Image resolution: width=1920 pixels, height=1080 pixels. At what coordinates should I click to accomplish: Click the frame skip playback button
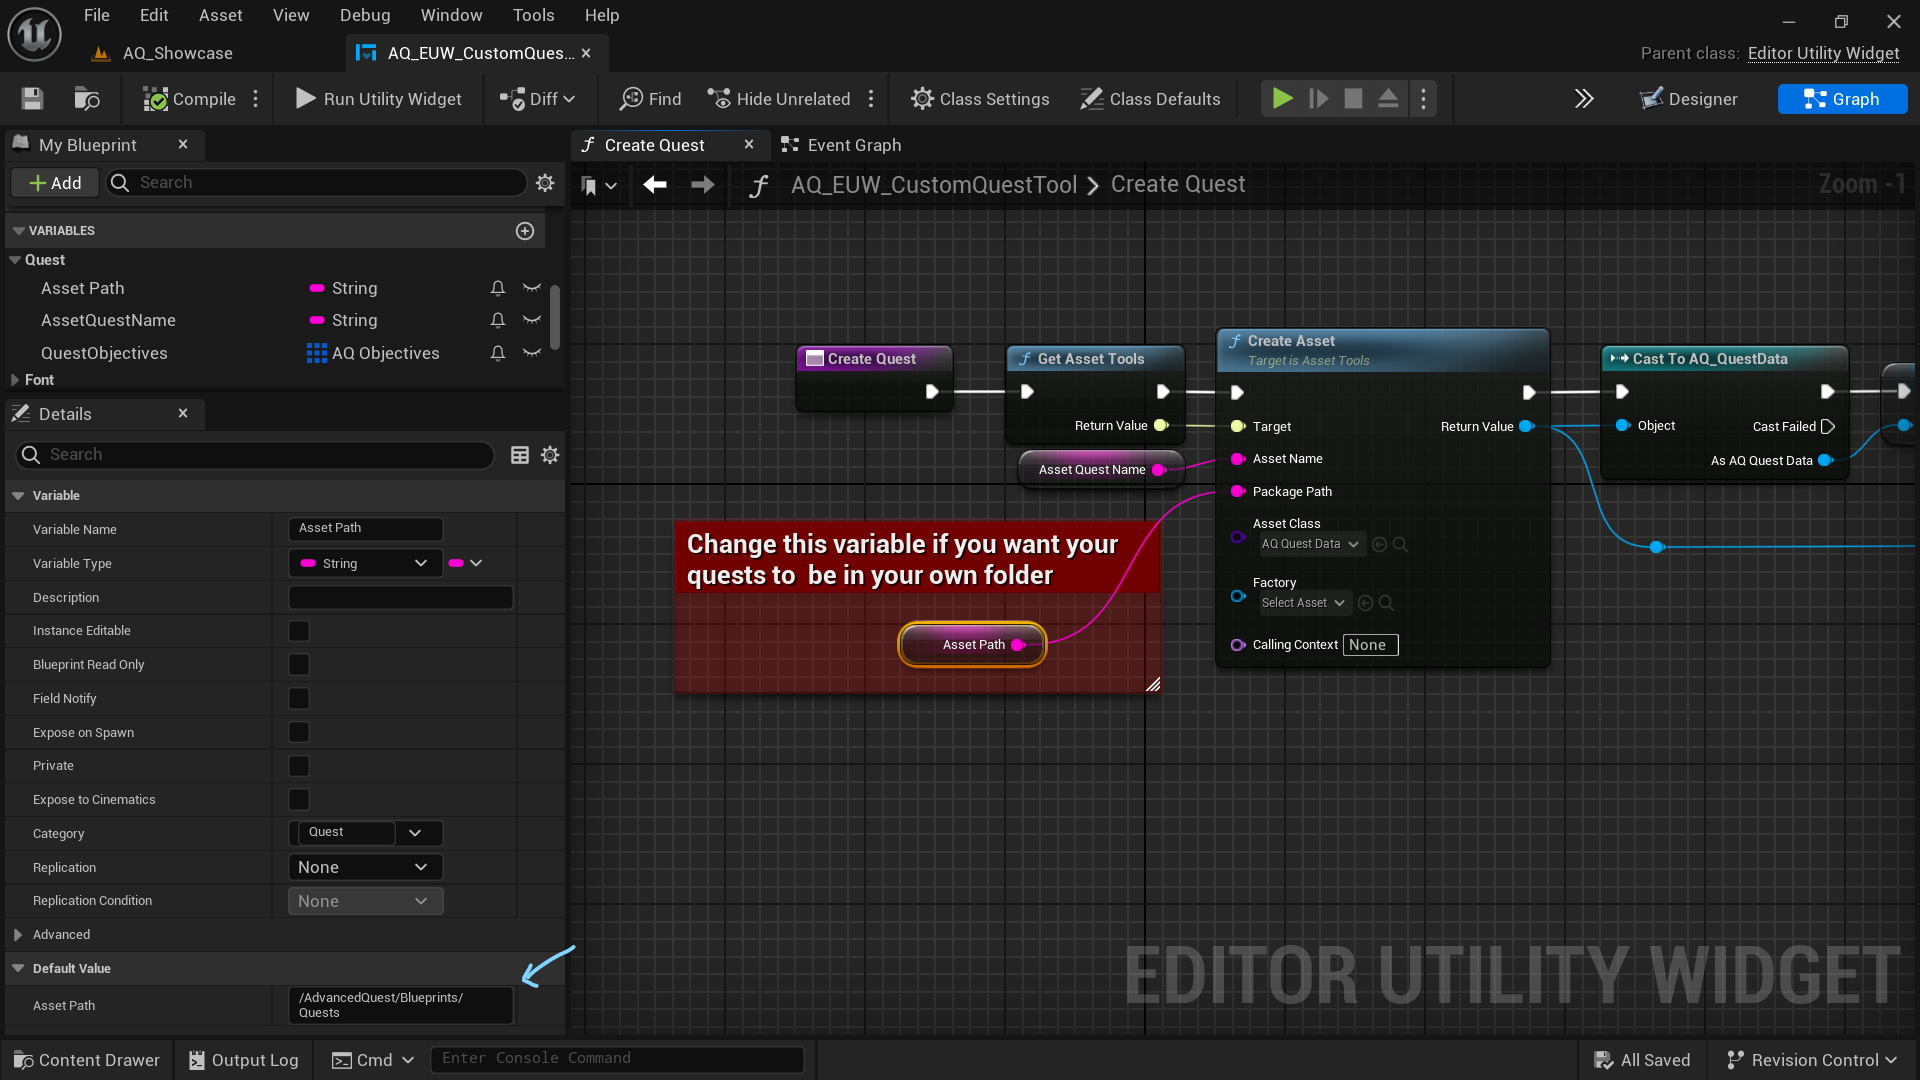tap(1319, 99)
